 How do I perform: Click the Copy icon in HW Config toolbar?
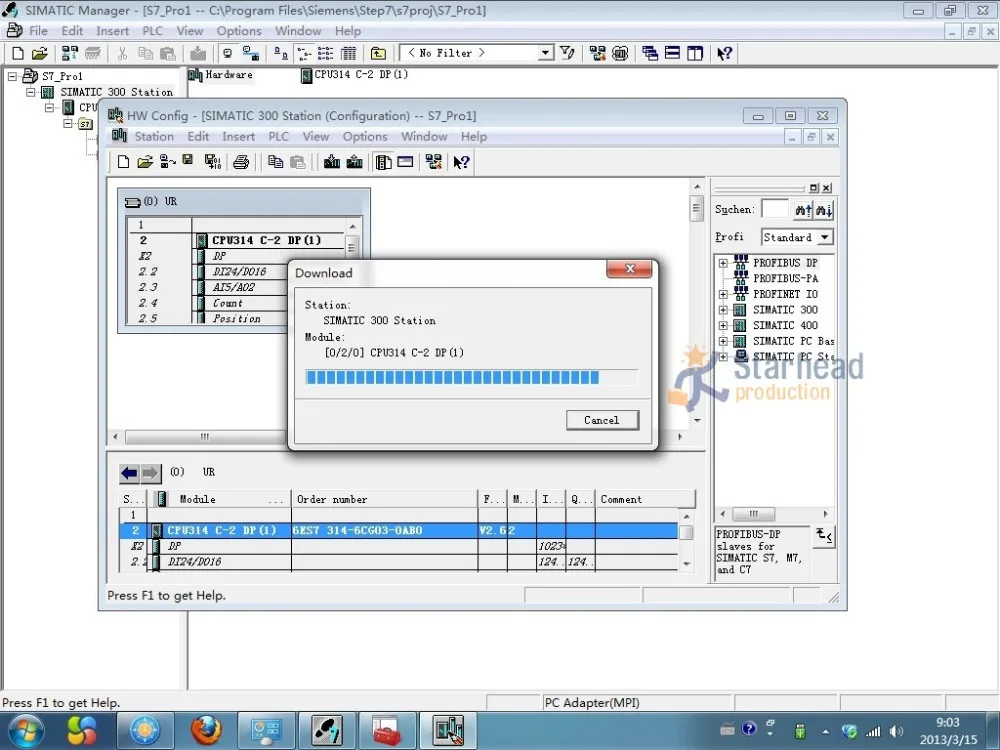click(x=276, y=162)
